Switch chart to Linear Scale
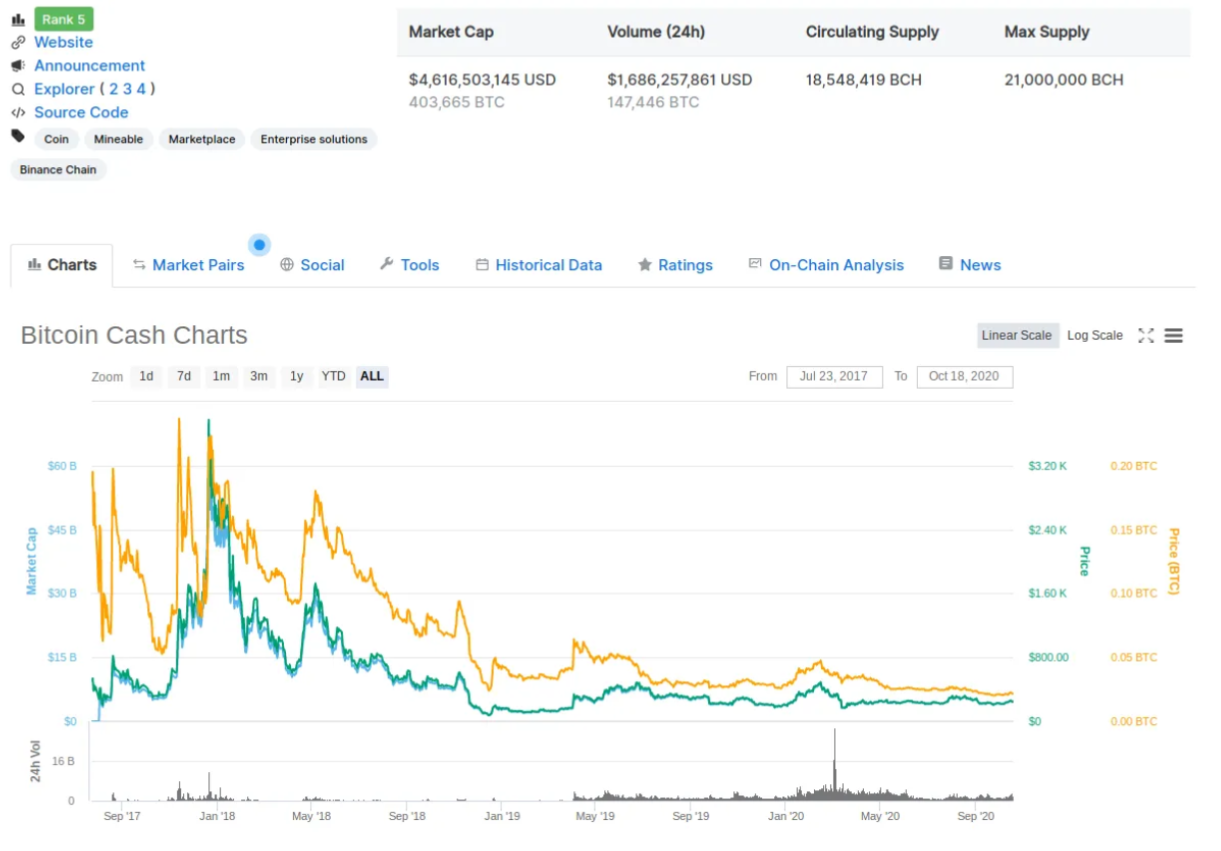1221x851 pixels. coord(1017,336)
